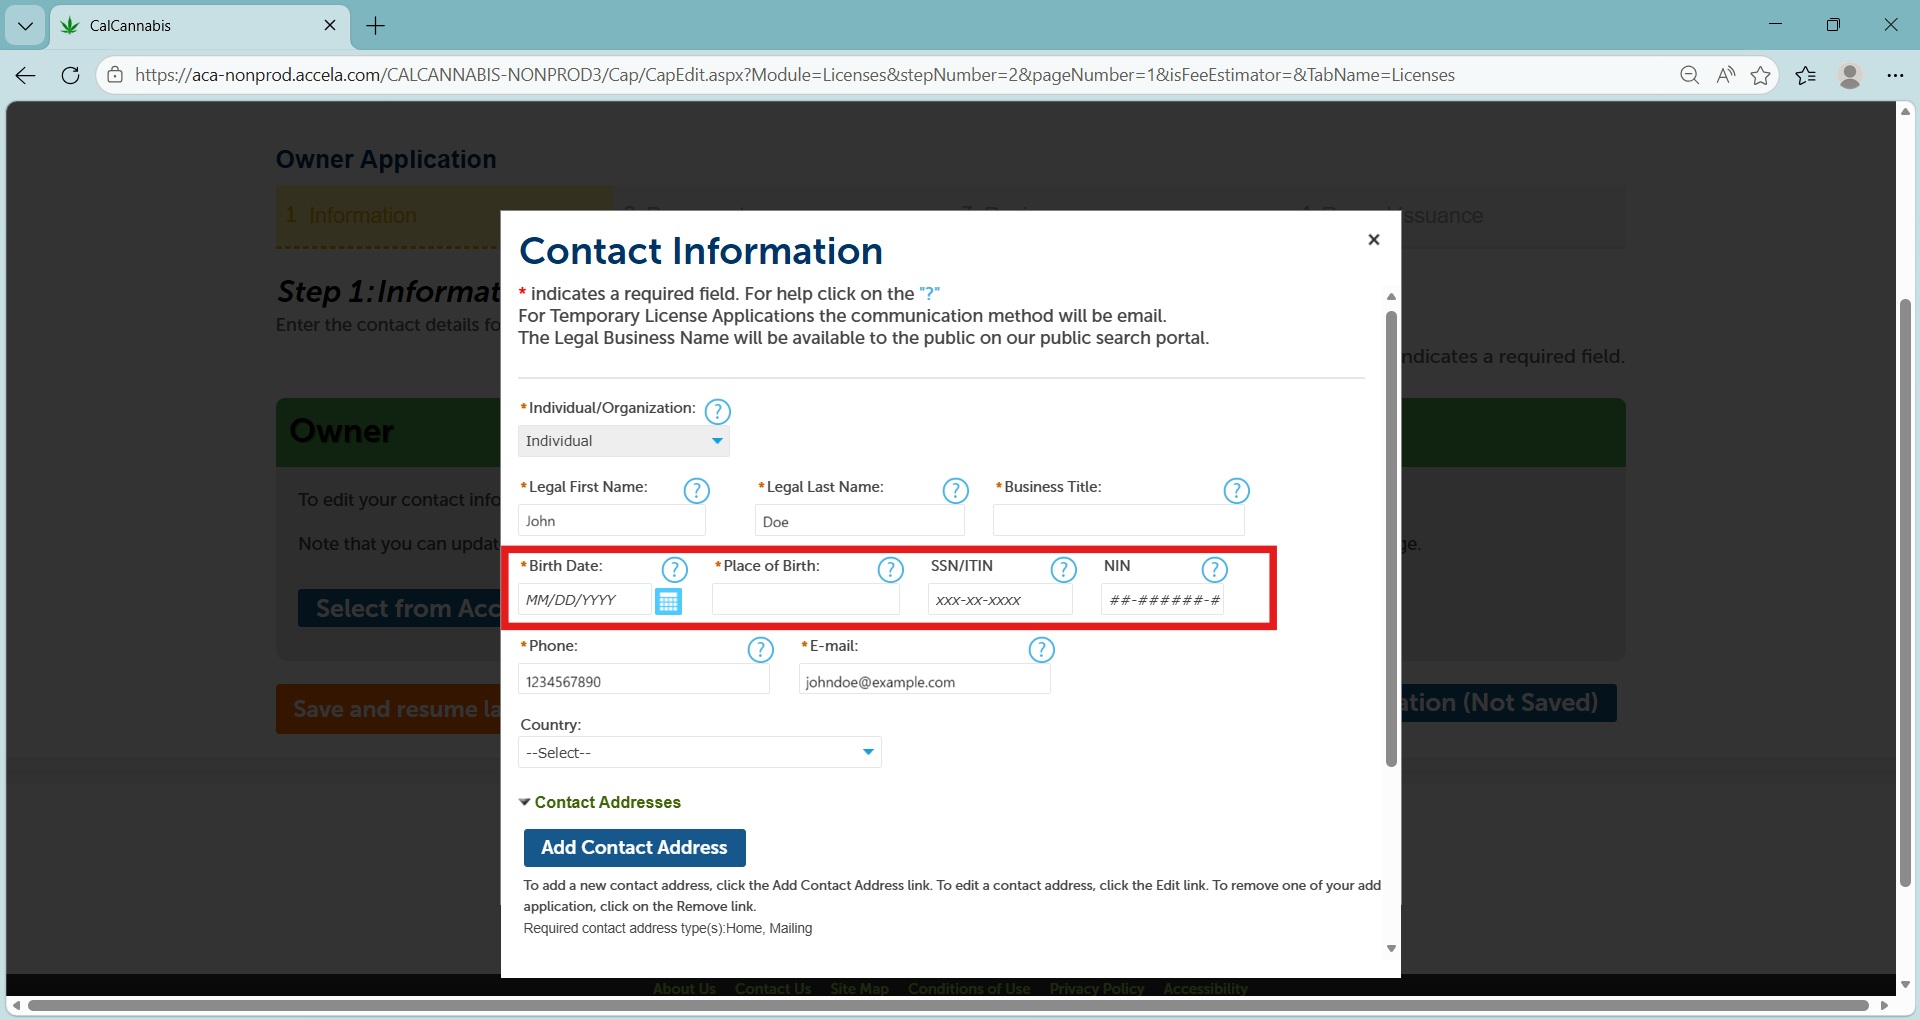Click the browser address bar URL
The height and width of the screenshot is (1020, 1920).
tap(795, 75)
